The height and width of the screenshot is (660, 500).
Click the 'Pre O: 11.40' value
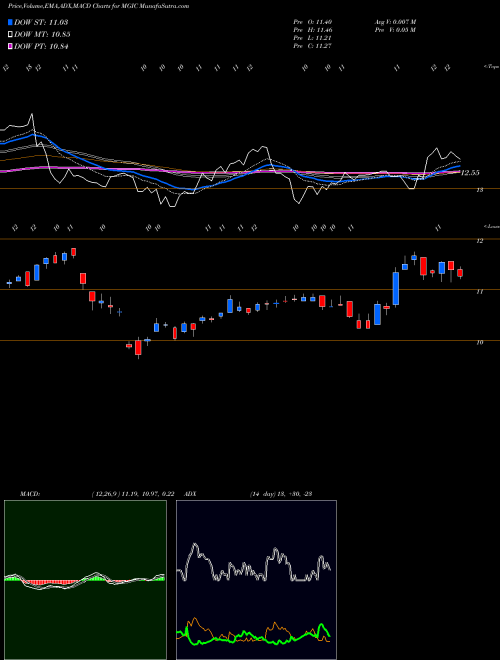[313, 22]
